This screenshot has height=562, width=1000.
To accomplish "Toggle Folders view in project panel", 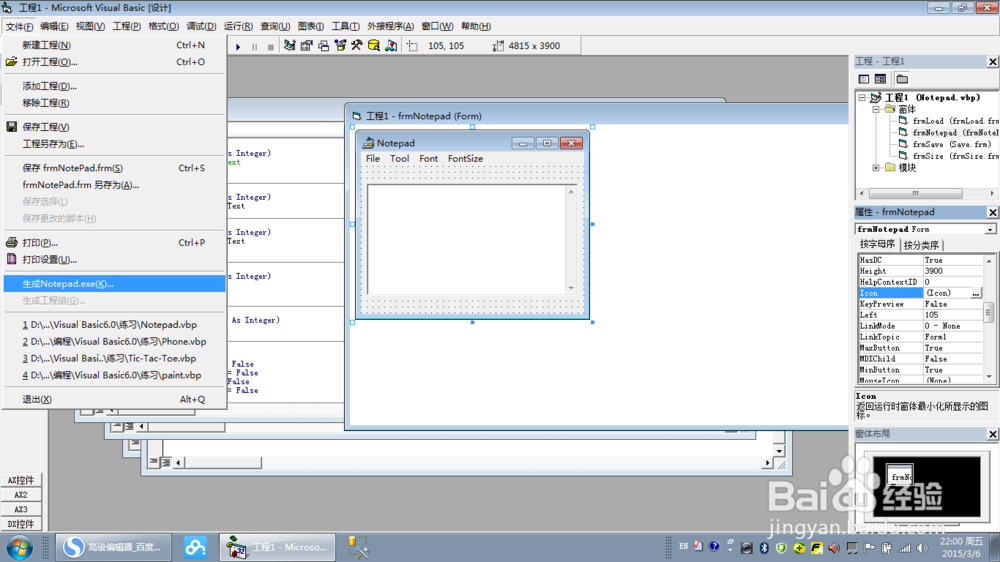I will 902,79.
